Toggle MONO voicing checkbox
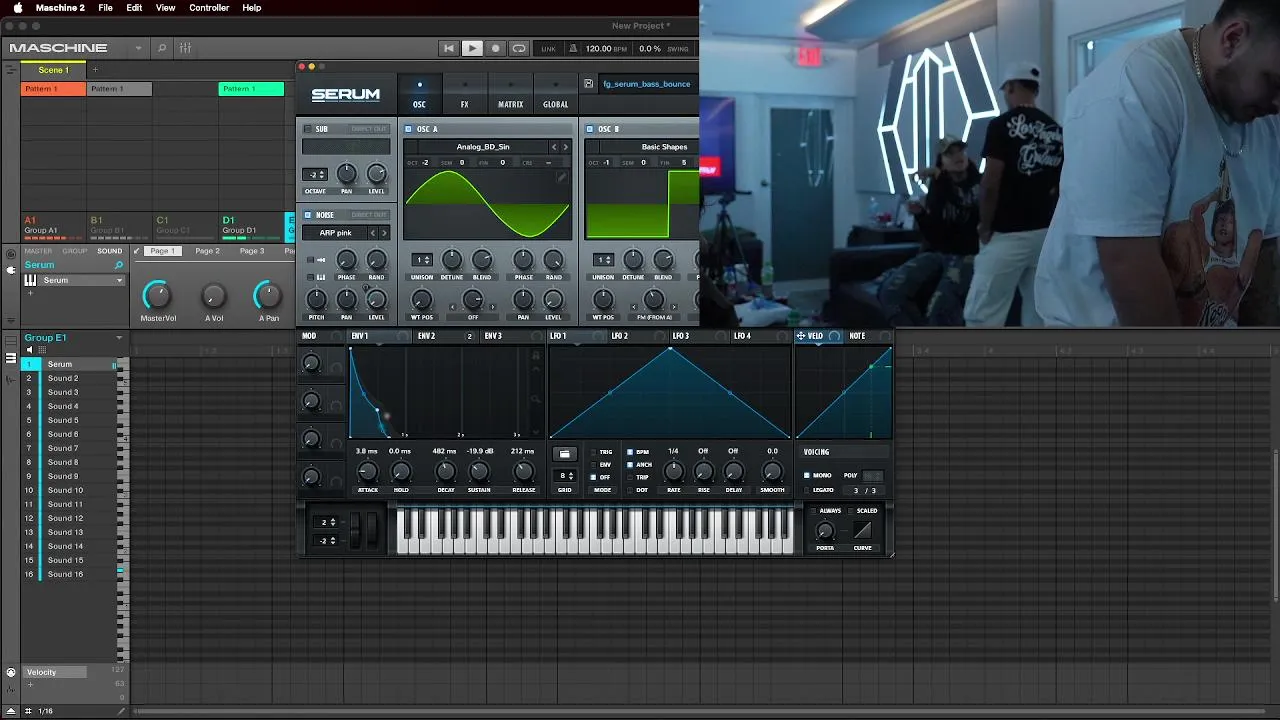This screenshot has height=720, width=1280. (x=808, y=475)
